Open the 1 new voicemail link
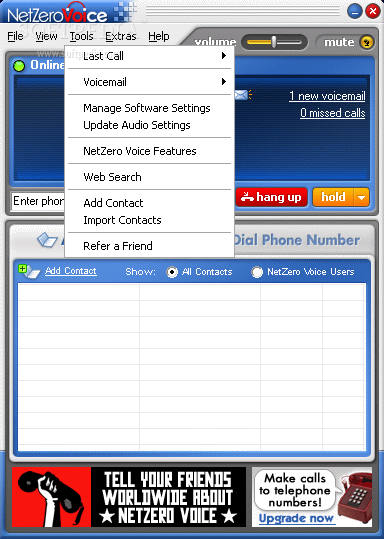Image resolution: width=384 pixels, height=539 pixels. coord(327,96)
